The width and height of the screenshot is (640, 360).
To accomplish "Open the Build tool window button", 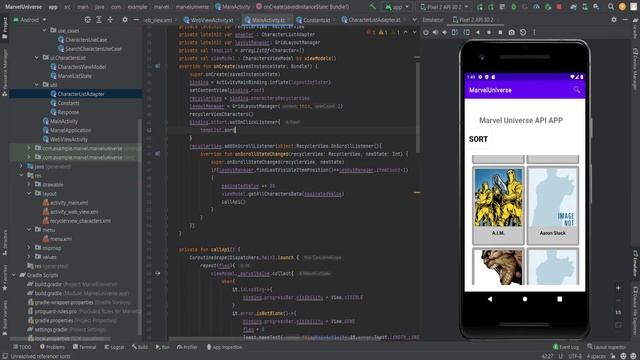I will [x=140, y=347].
